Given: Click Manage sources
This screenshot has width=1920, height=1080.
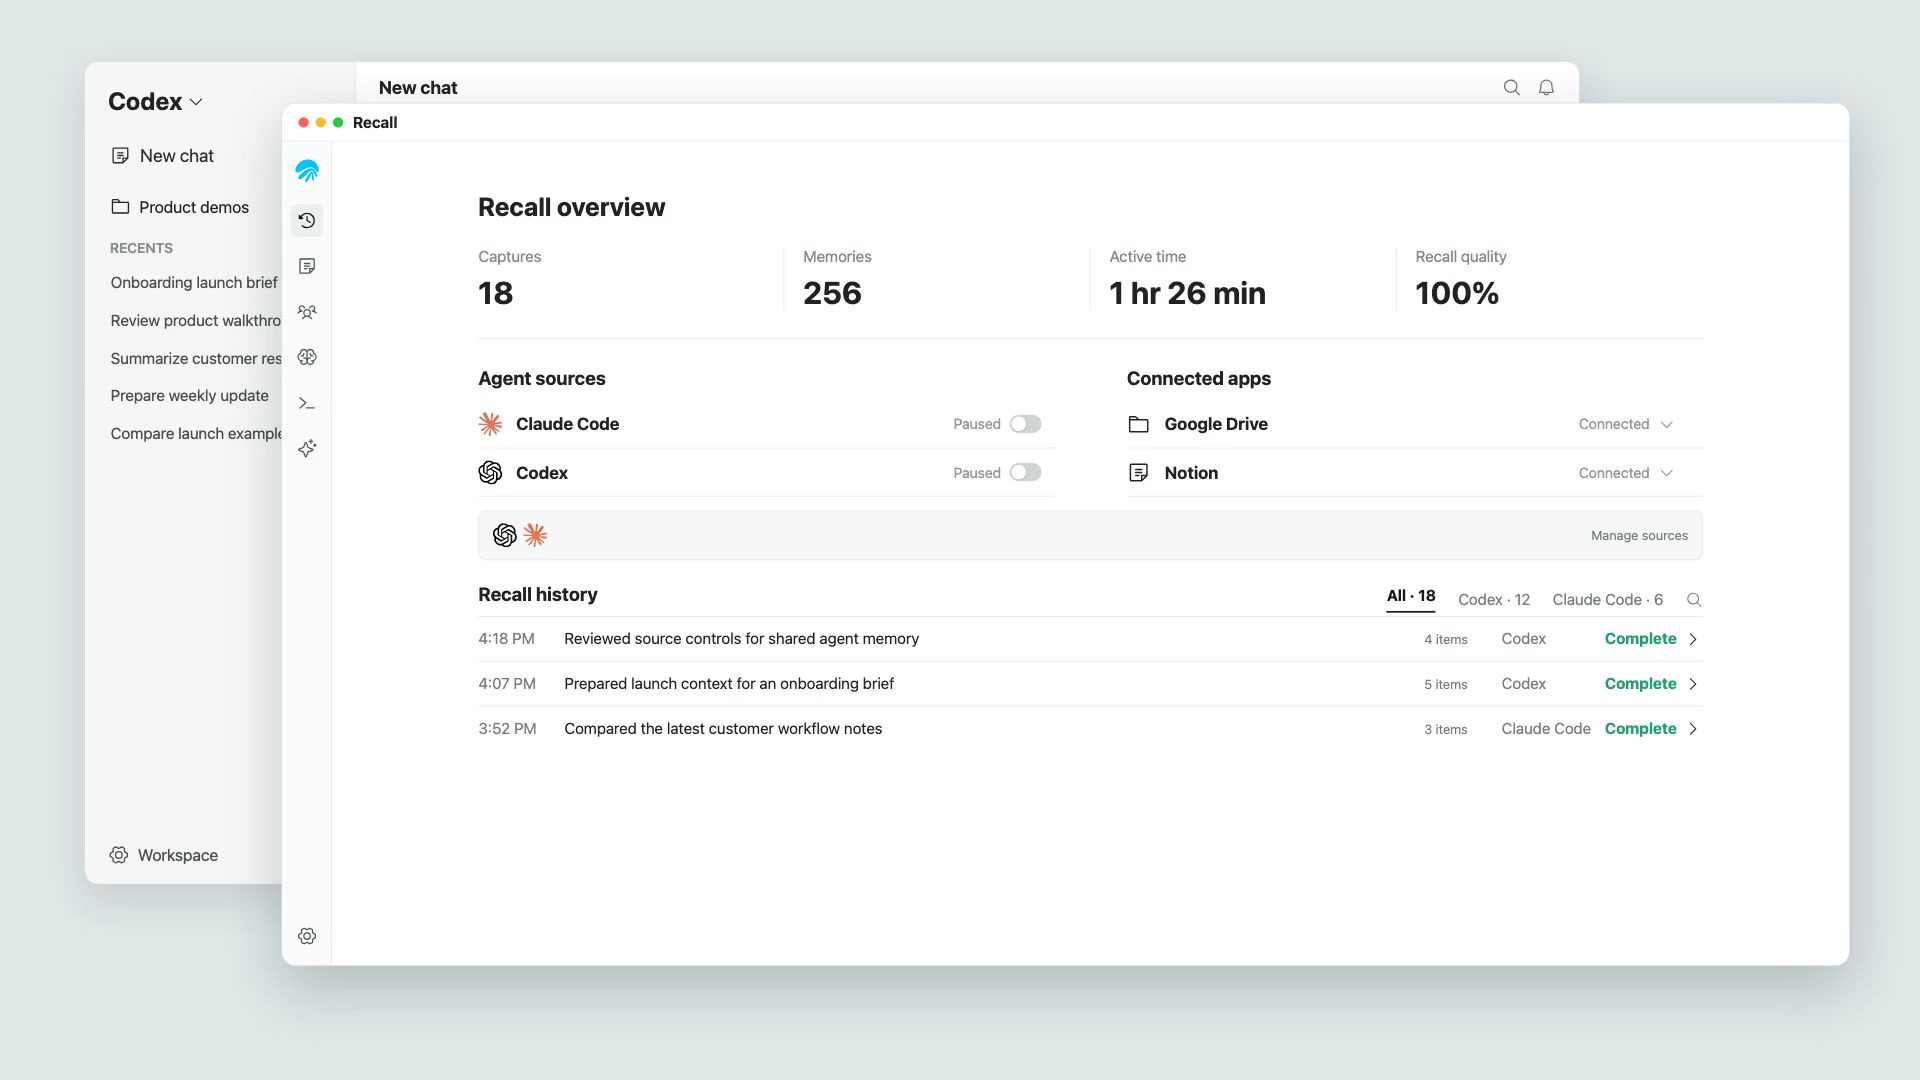Looking at the screenshot, I should pyautogui.click(x=1639, y=536).
